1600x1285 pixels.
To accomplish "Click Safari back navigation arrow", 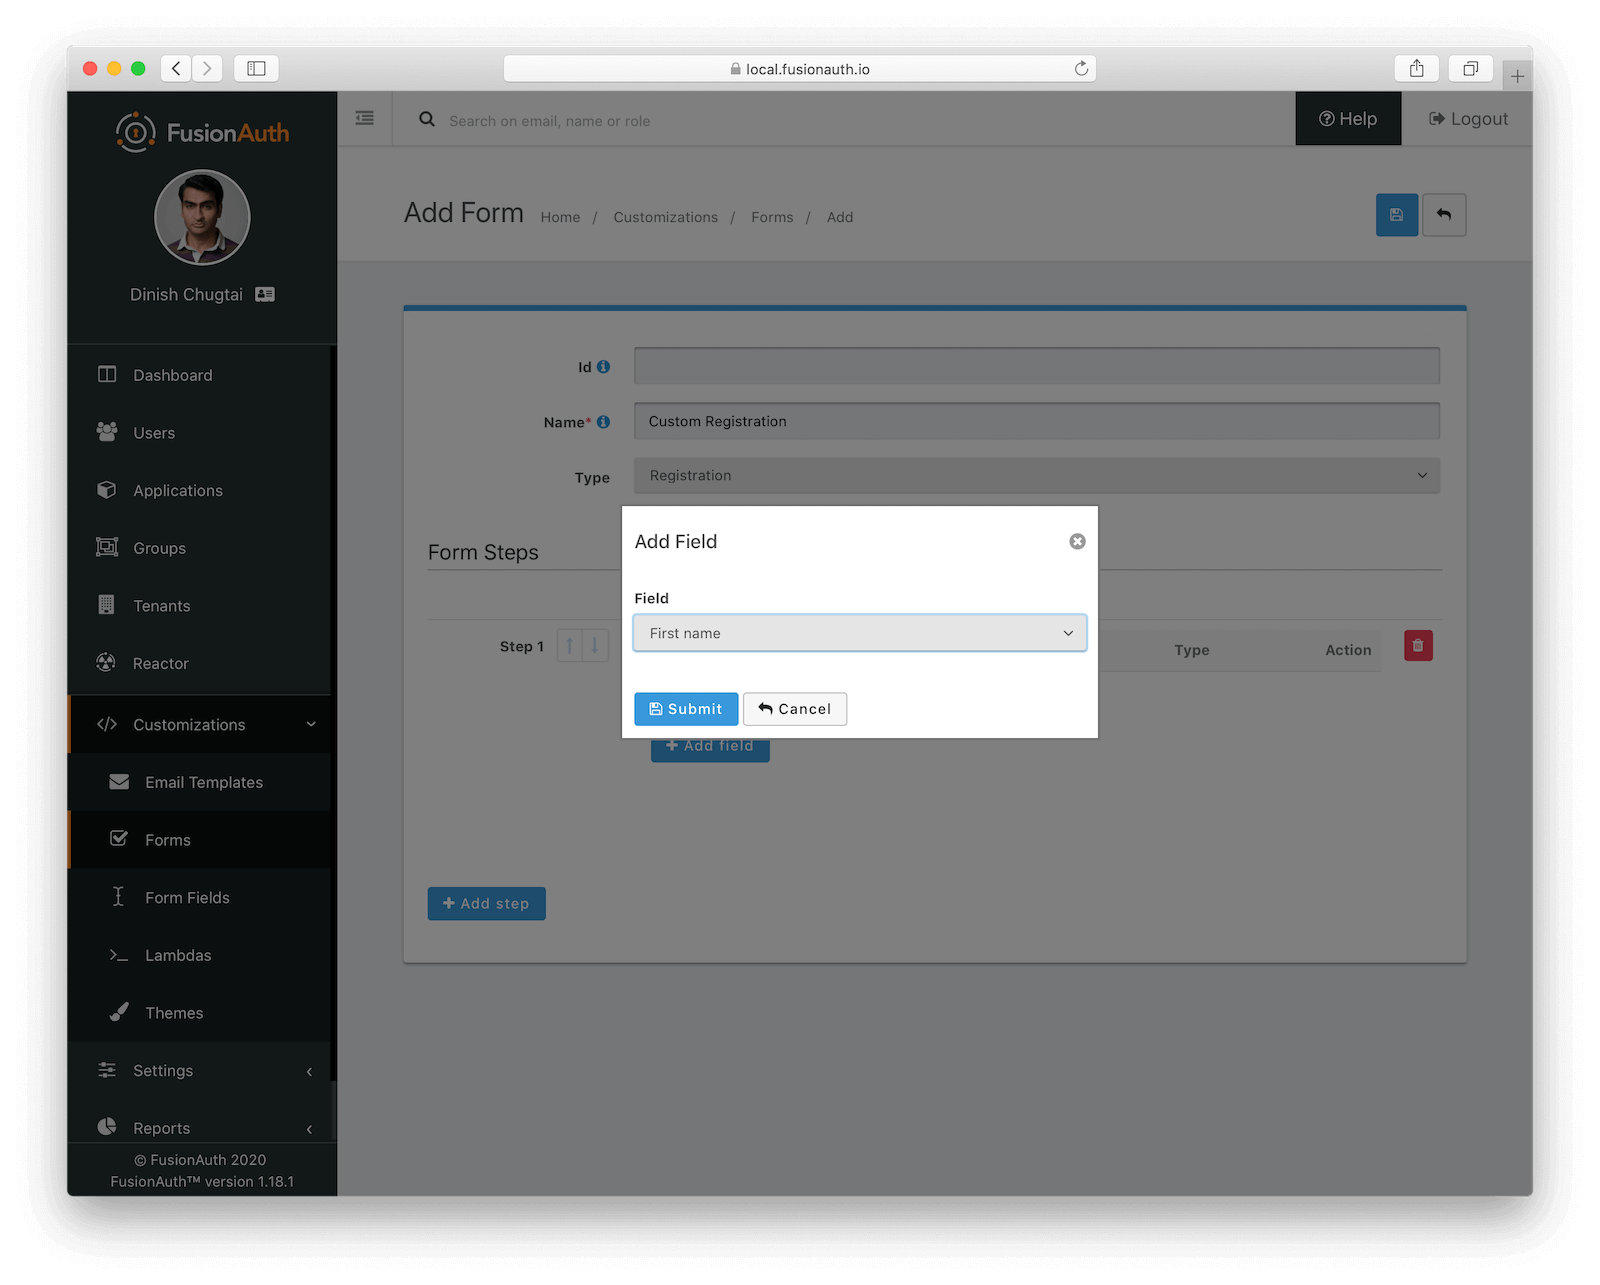I will pos(176,68).
